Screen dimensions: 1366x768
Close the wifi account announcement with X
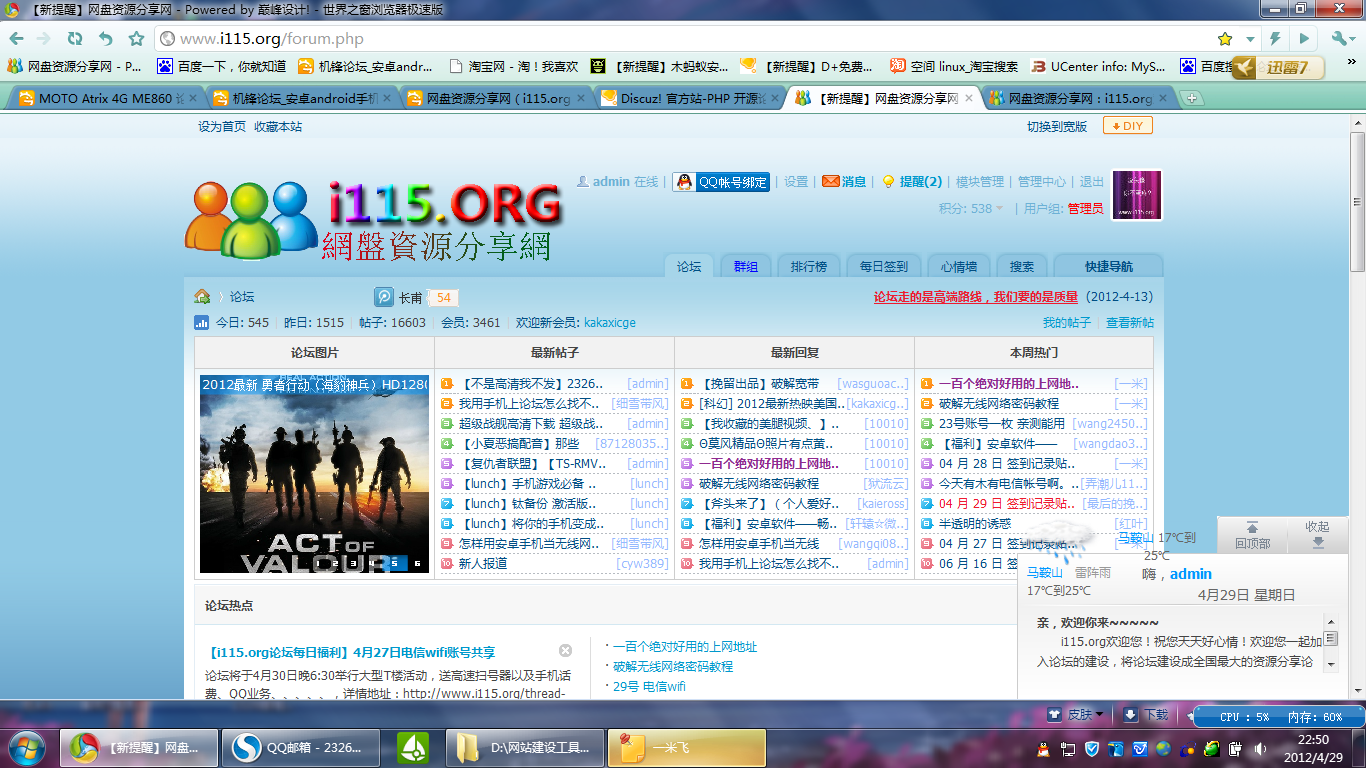click(x=565, y=651)
